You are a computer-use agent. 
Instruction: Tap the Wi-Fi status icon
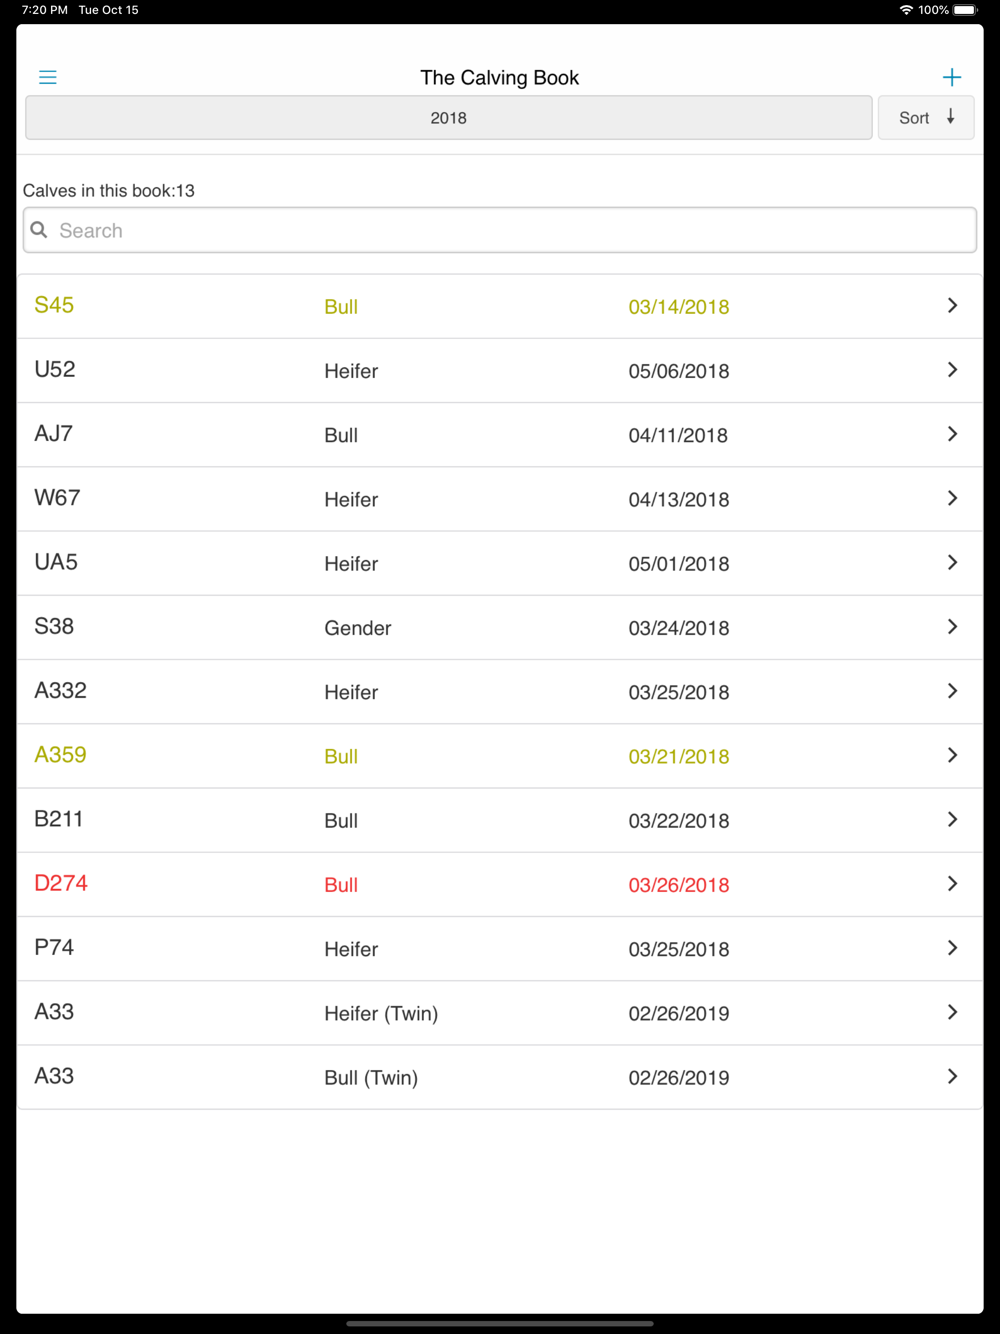(906, 10)
